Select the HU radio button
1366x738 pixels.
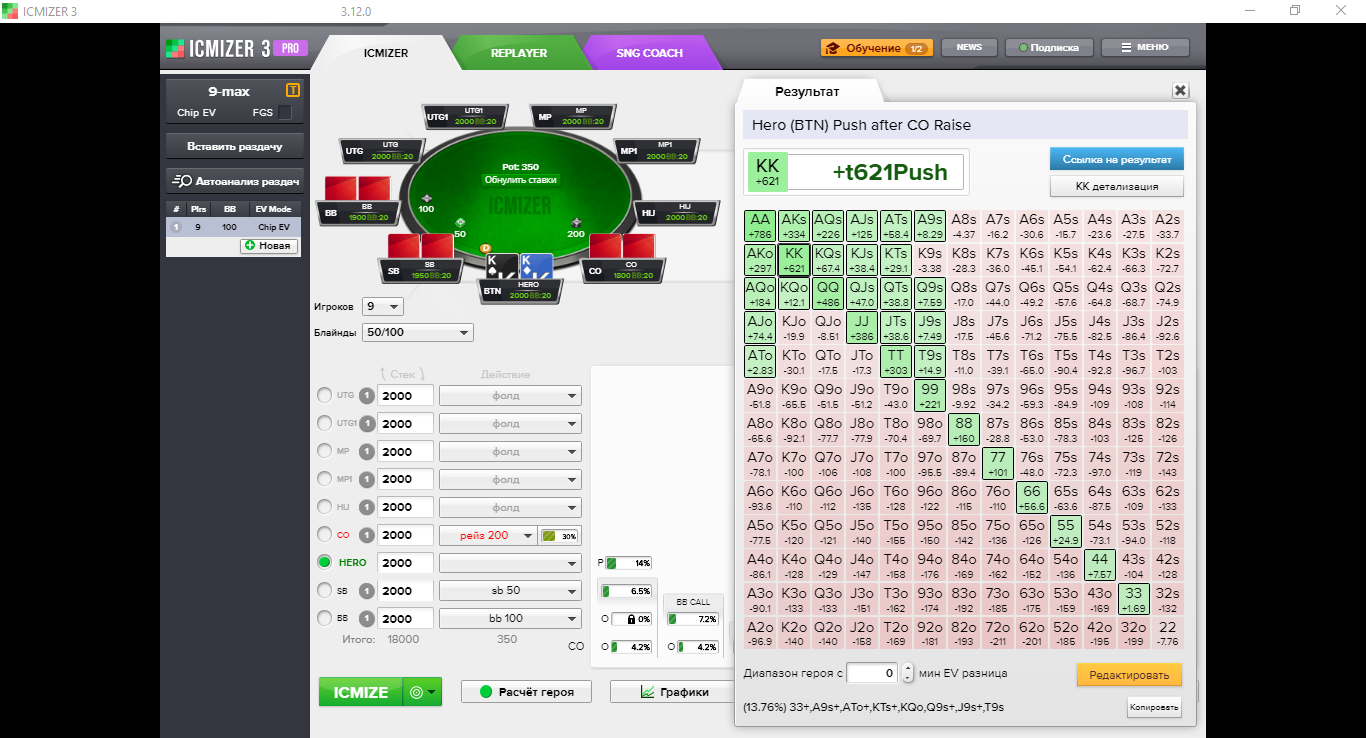324,507
